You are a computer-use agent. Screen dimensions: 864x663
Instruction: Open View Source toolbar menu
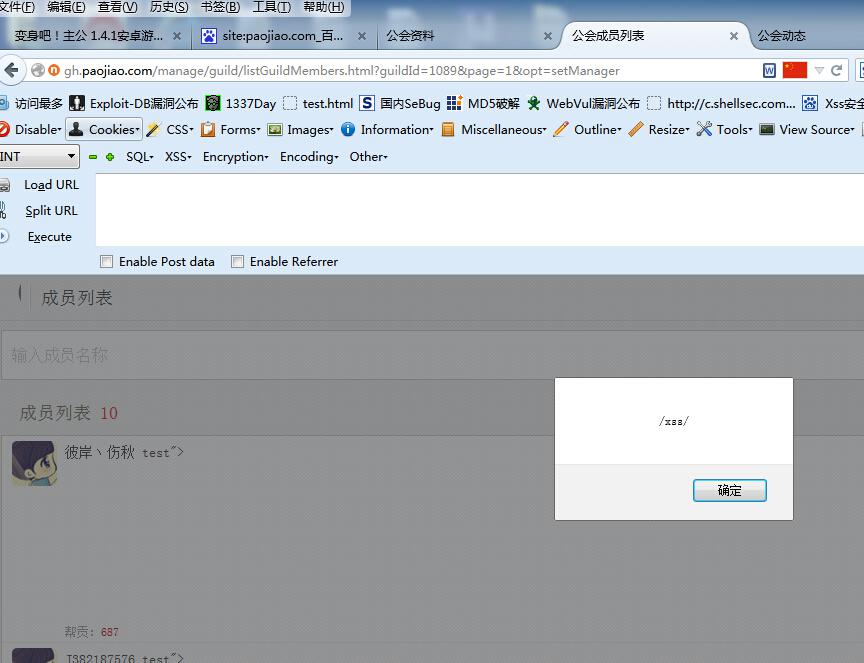807,130
